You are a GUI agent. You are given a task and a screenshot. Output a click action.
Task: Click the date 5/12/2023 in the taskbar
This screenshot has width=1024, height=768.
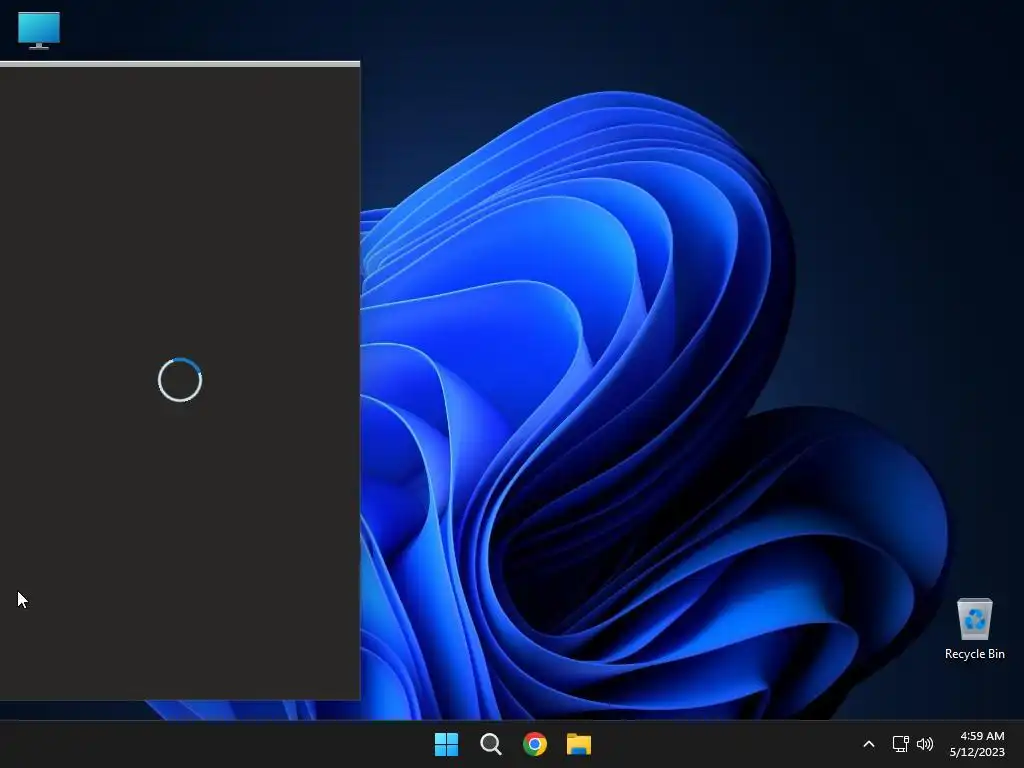click(x=977, y=752)
